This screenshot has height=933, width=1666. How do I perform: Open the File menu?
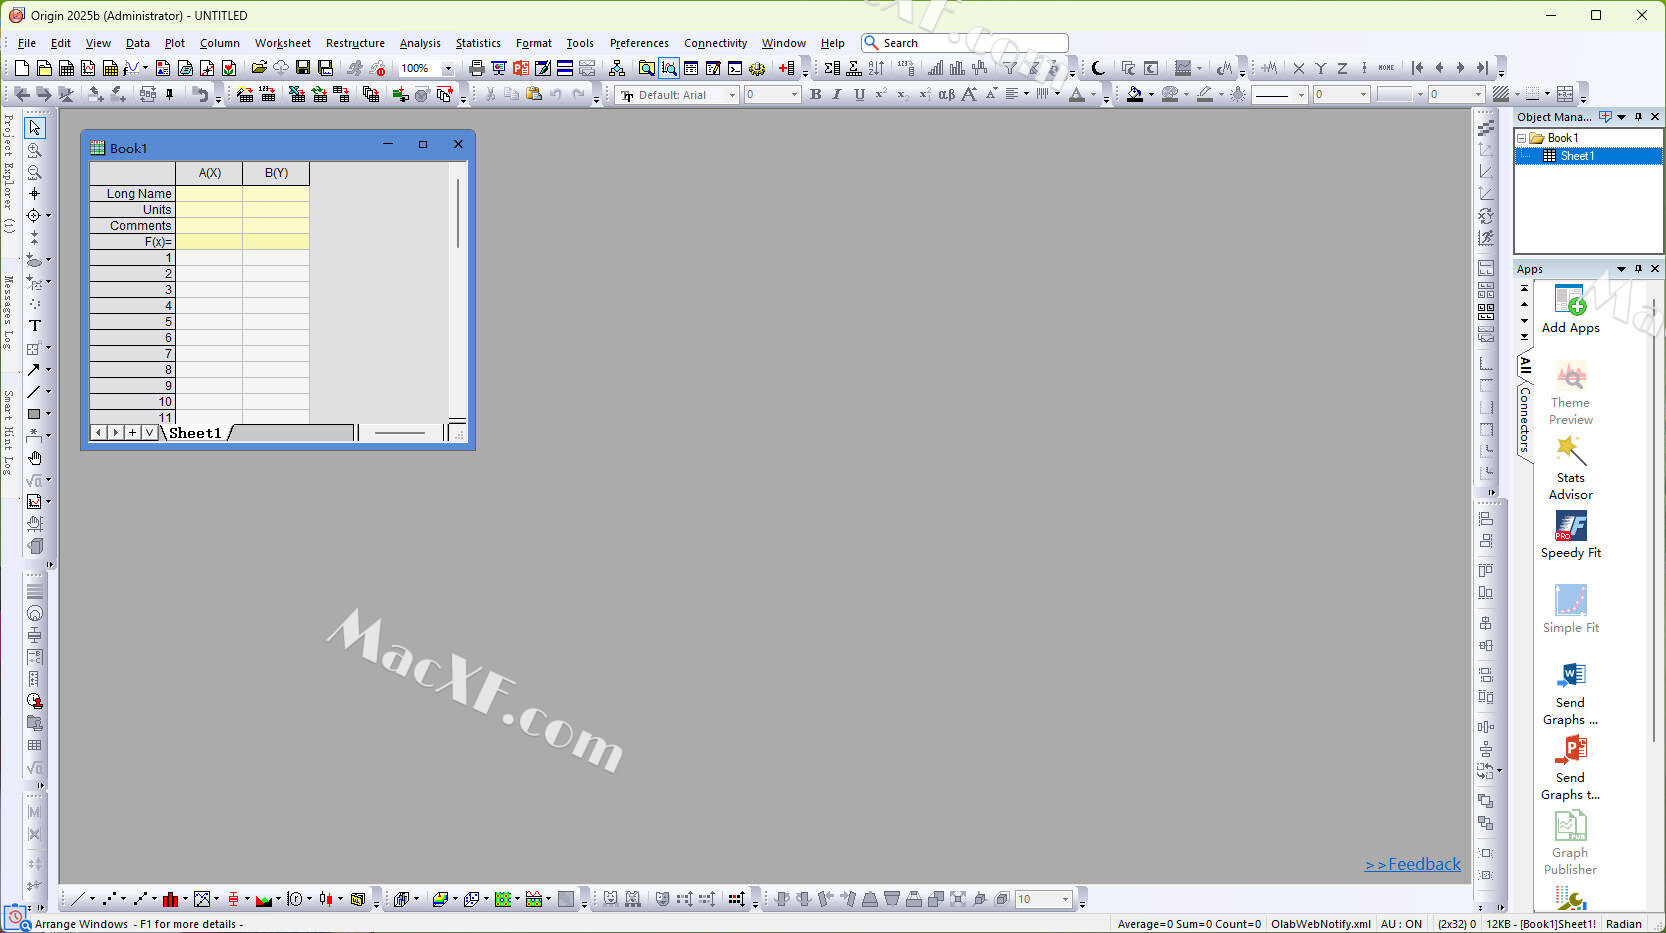[x=27, y=43]
